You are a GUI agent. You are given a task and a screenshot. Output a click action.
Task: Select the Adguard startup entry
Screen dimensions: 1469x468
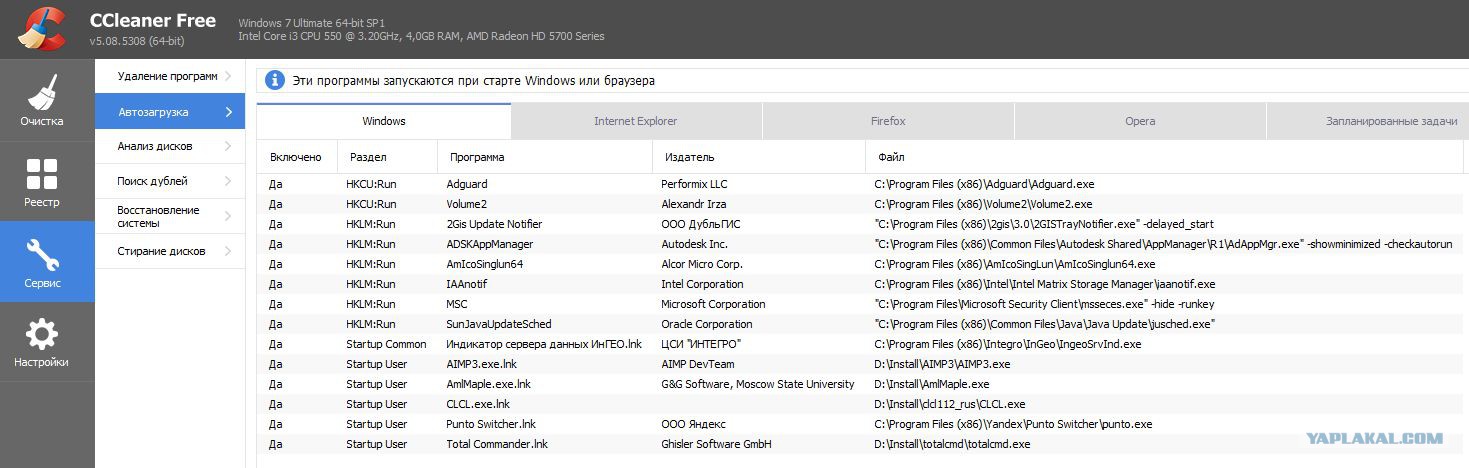860,184
